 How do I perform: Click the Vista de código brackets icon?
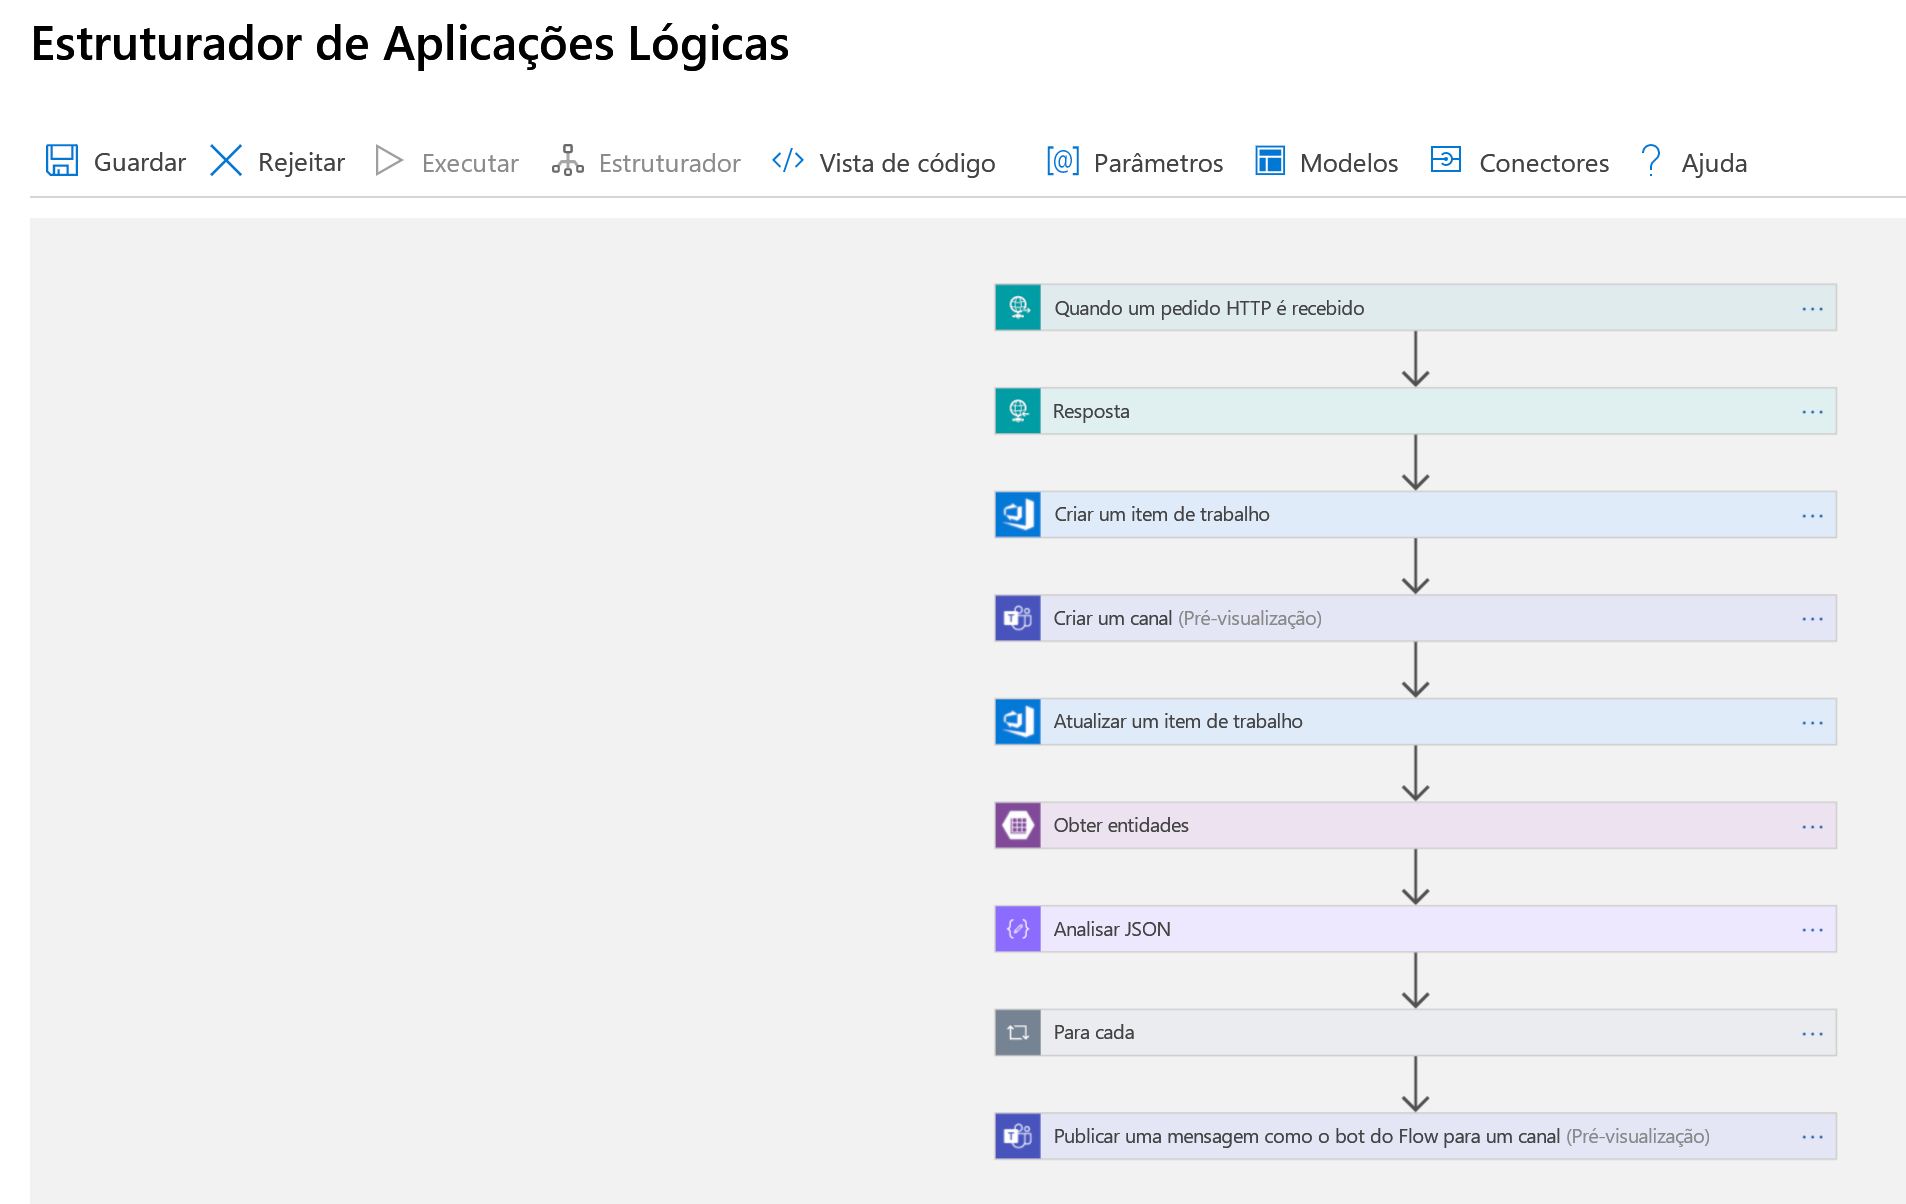[788, 161]
